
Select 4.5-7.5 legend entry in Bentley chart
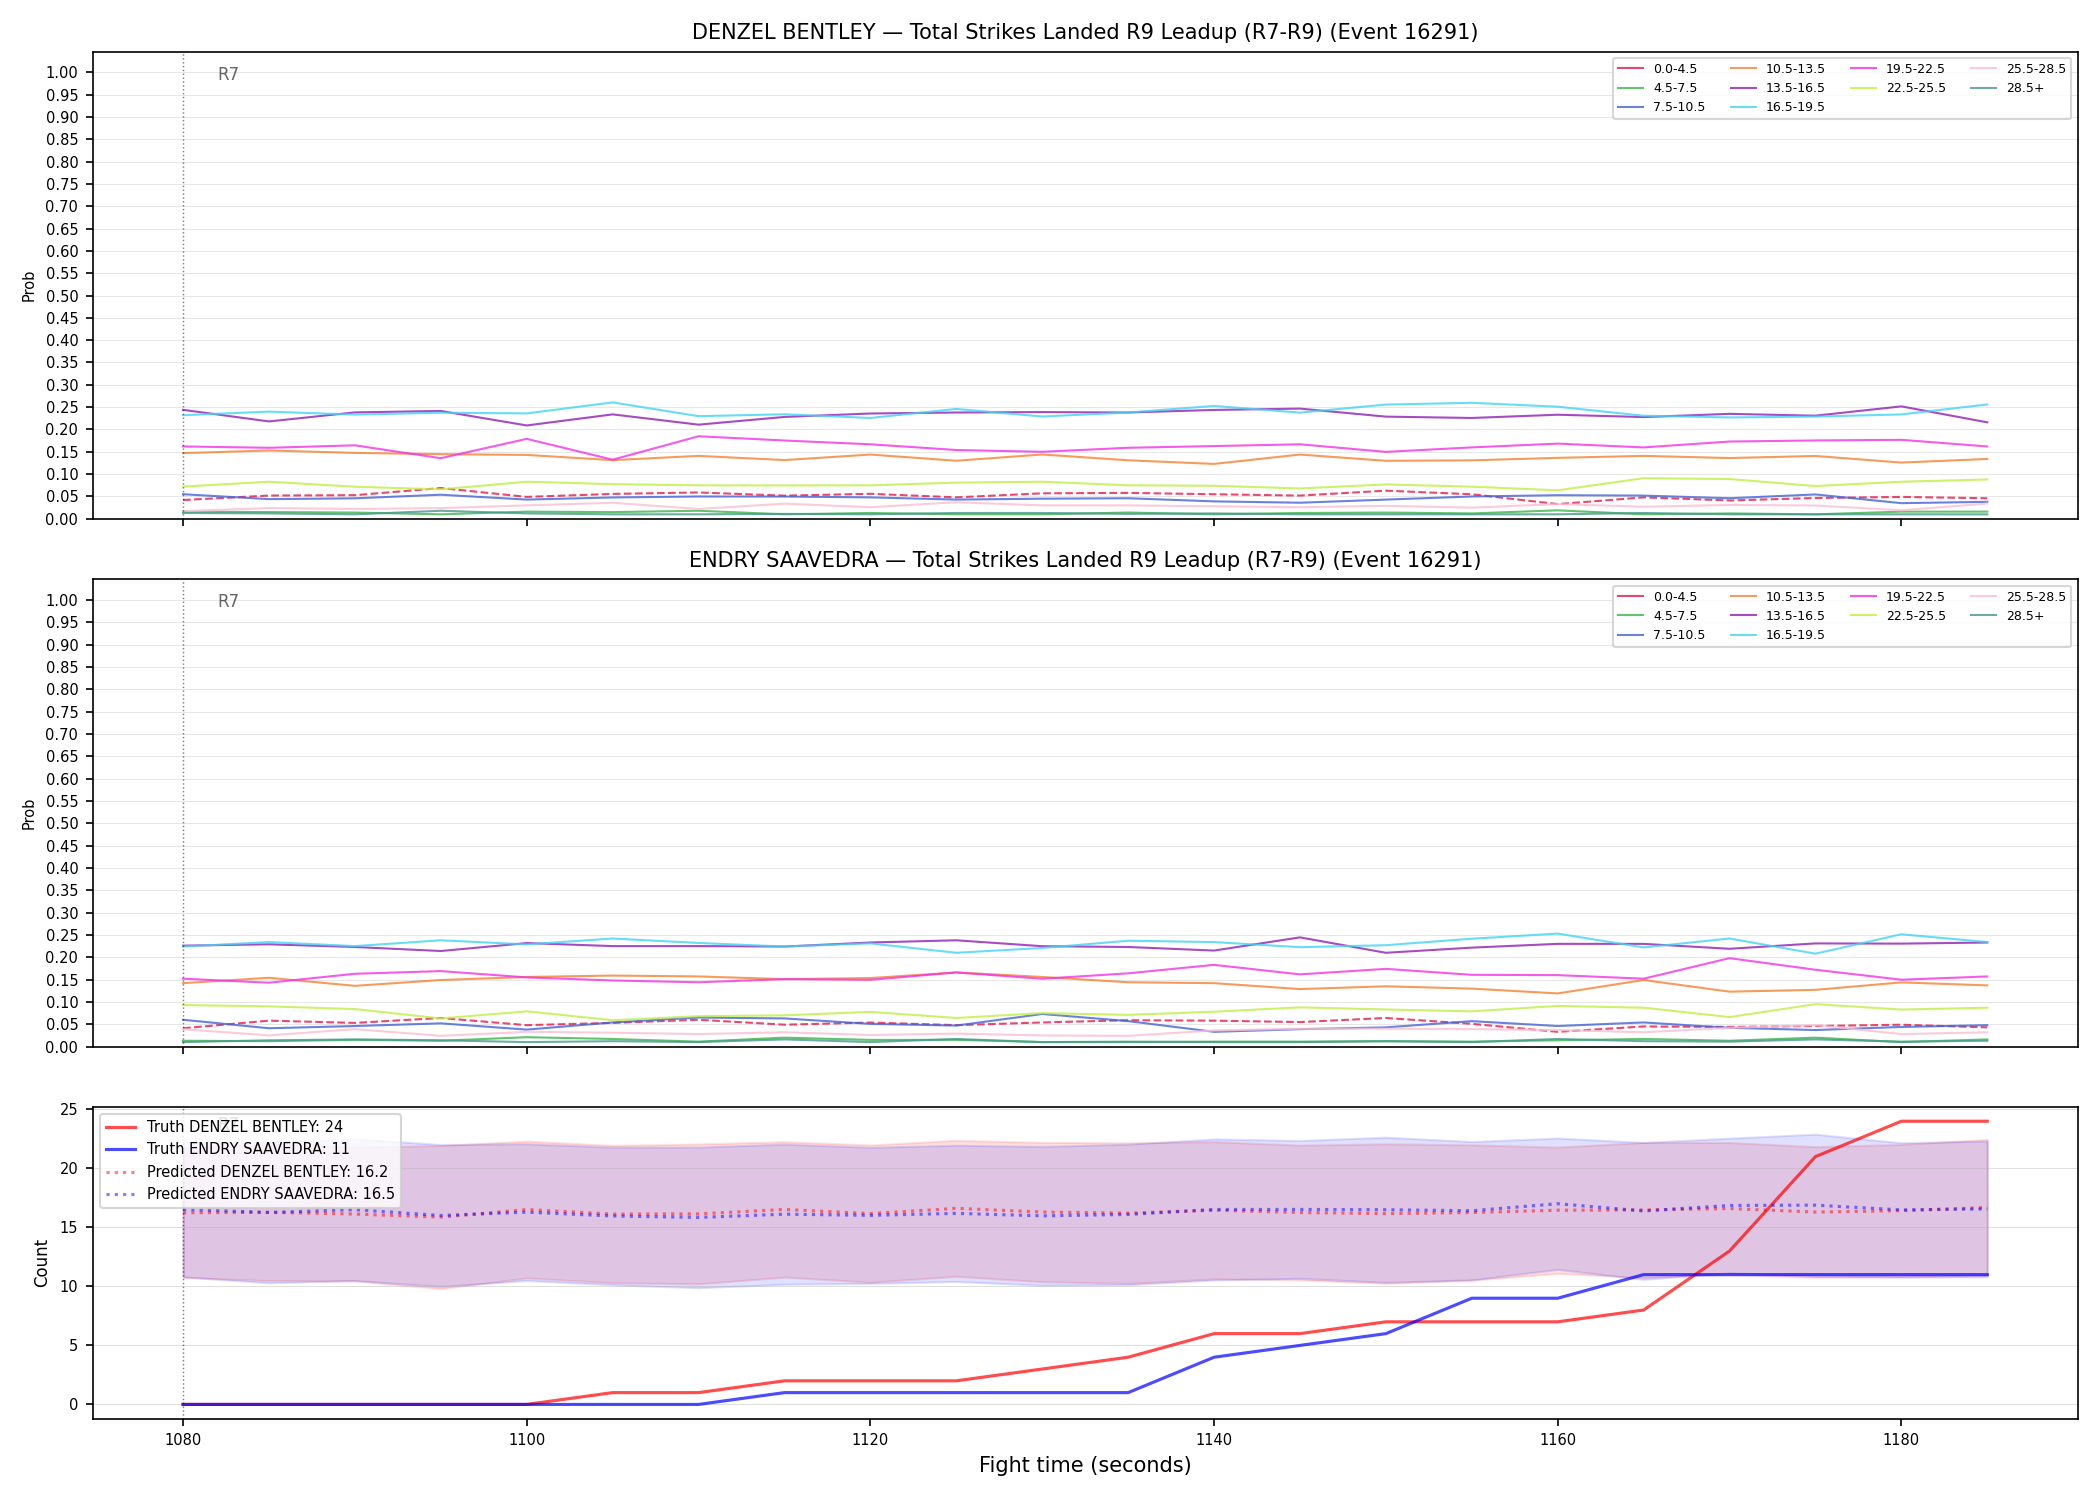[1658, 88]
